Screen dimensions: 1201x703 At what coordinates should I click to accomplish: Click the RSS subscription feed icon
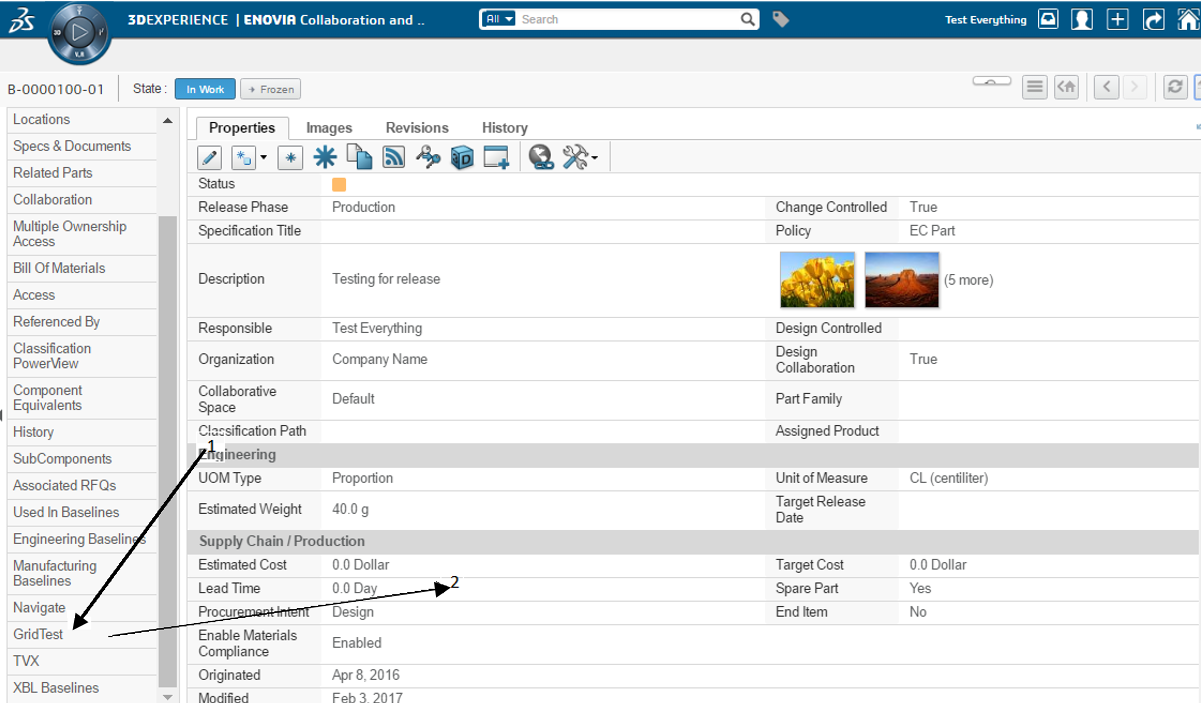click(394, 157)
